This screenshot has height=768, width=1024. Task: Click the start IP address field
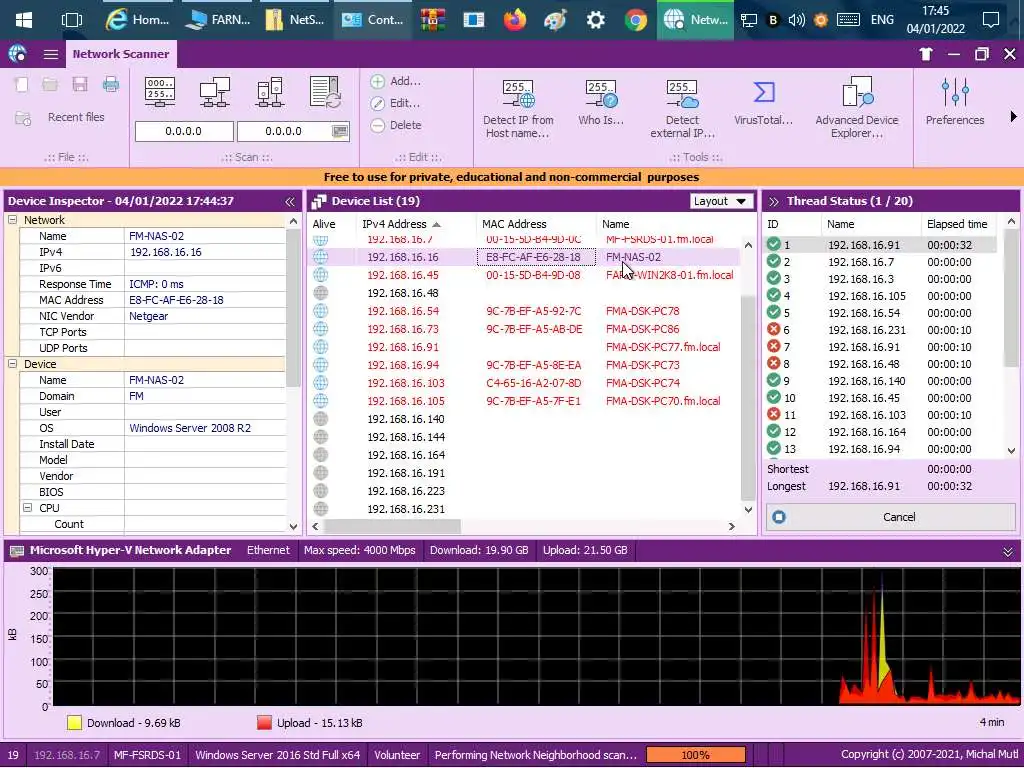pyautogui.click(x=184, y=131)
